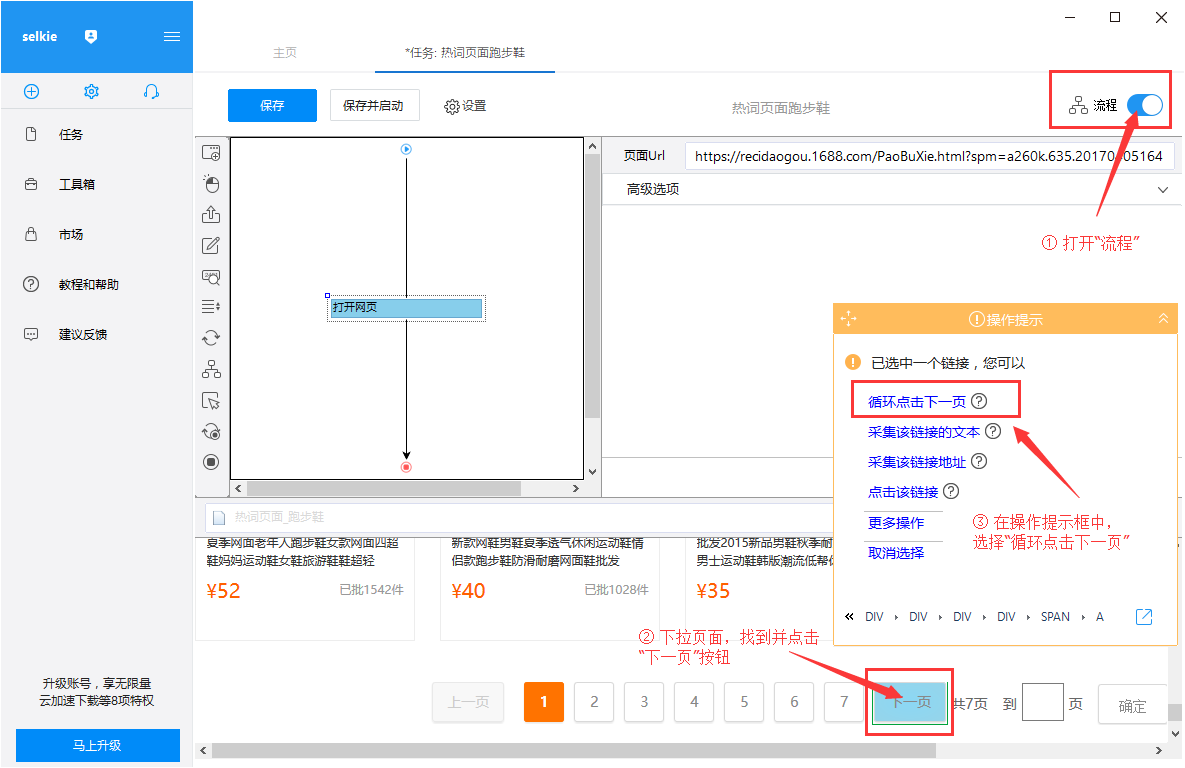Select the end loop tool icon
Screen dimensions: 1185x768
pyautogui.click(x=211, y=432)
